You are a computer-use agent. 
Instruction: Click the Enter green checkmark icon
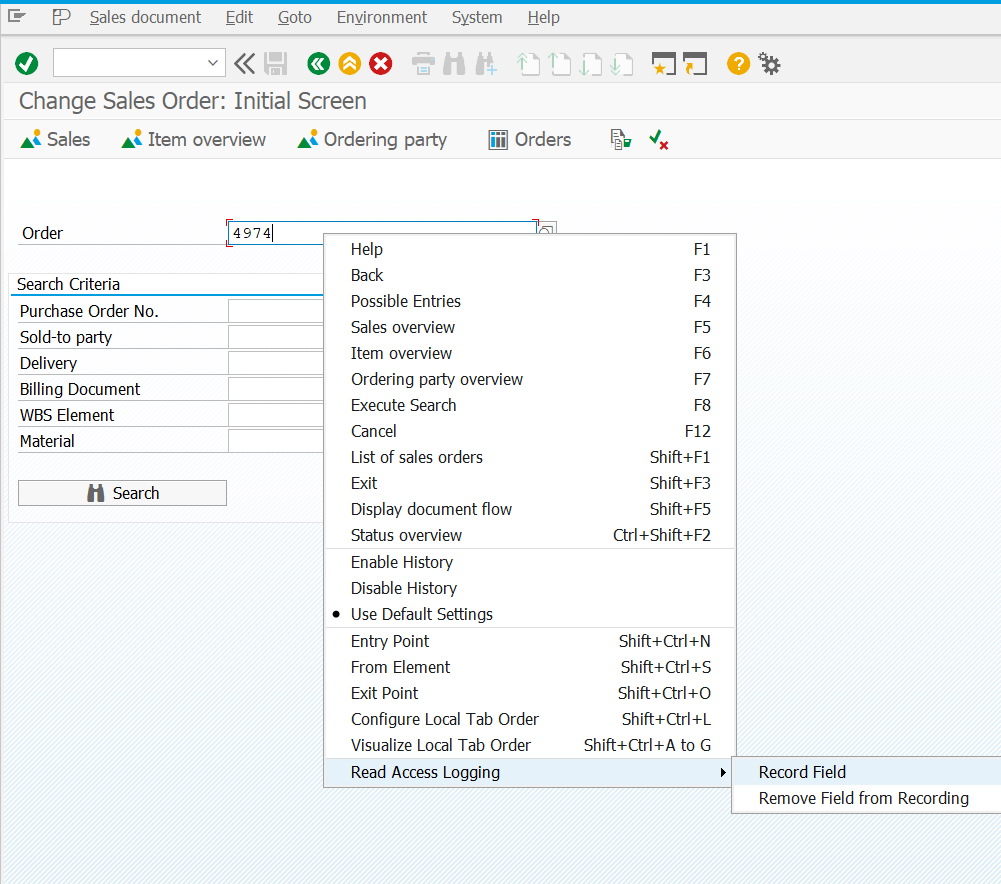tap(26, 63)
